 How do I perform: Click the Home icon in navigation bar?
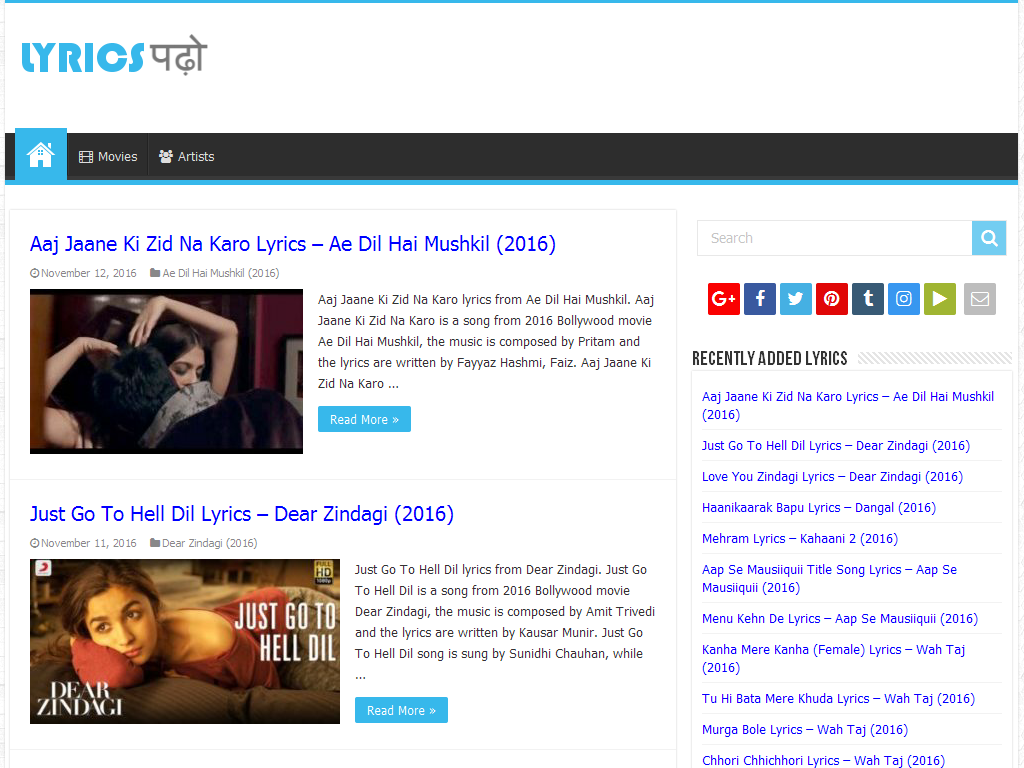(41, 155)
